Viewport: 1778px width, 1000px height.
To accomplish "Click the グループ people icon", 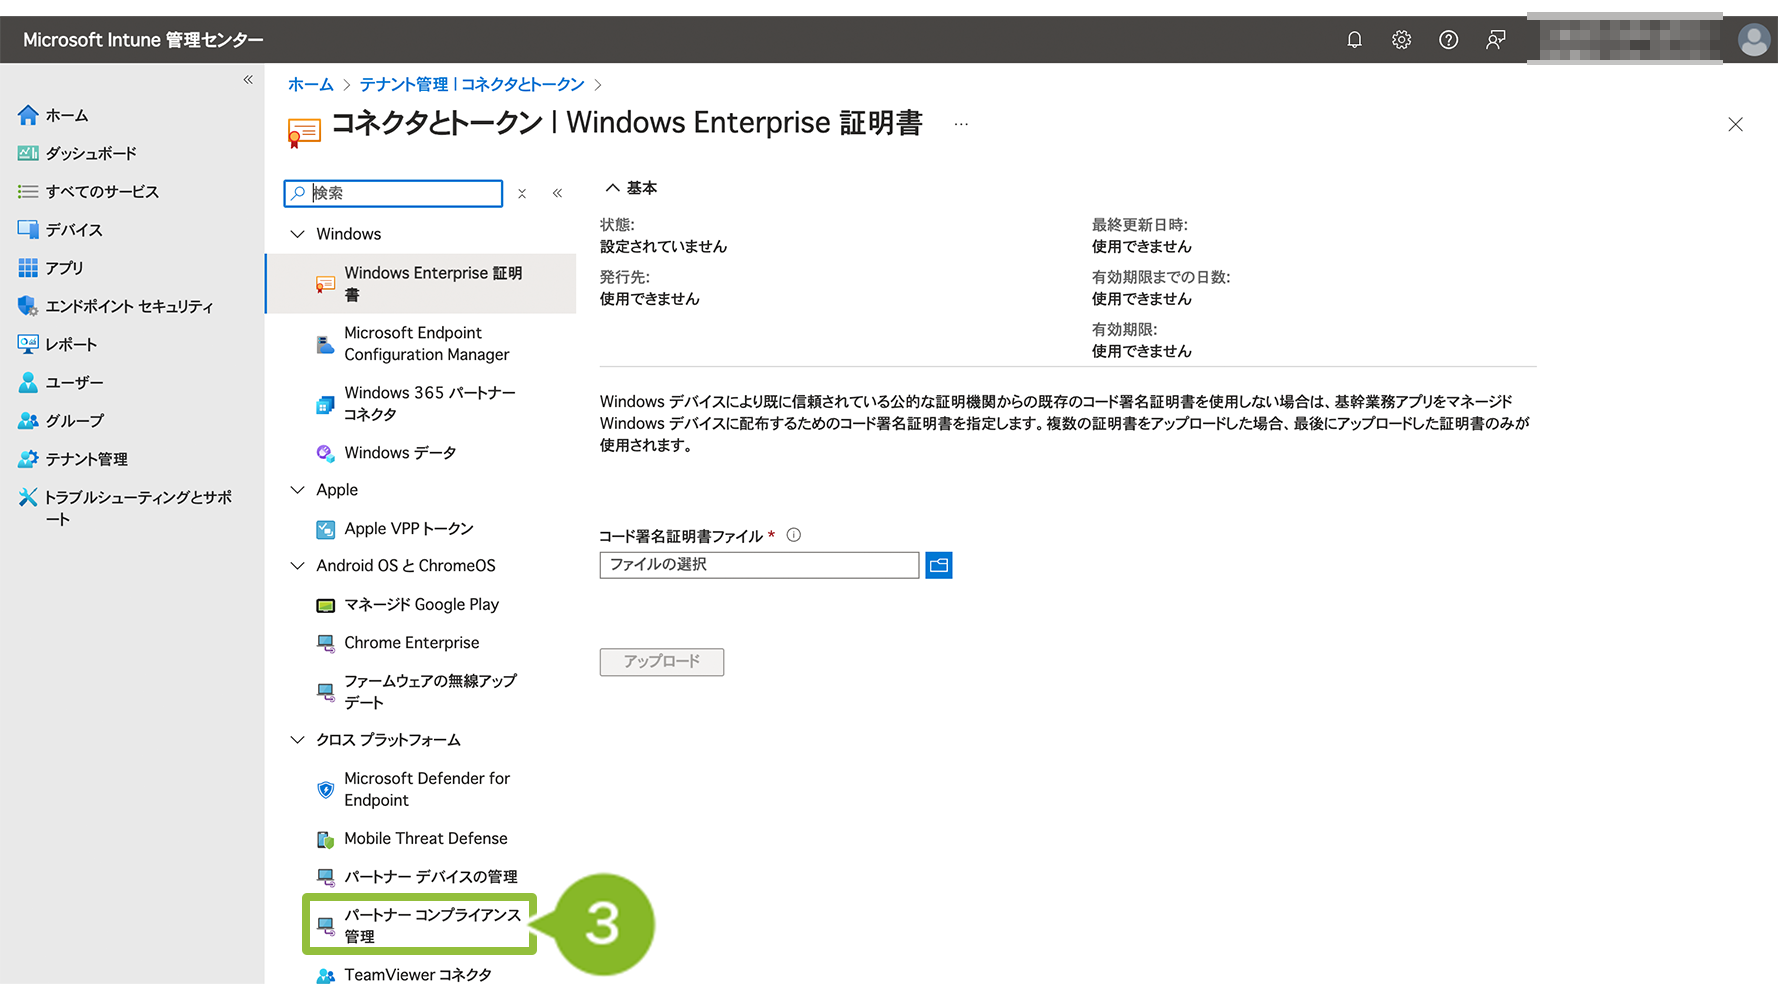I will click(x=28, y=421).
